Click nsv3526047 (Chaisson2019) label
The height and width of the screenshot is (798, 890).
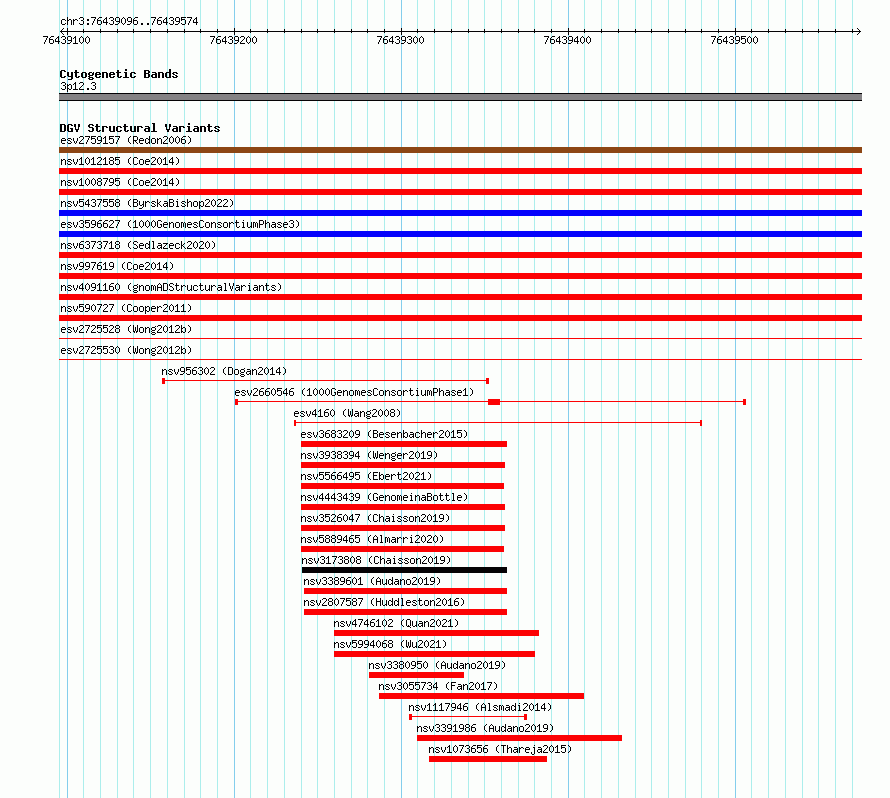pyautogui.click(x=375, y=518)
